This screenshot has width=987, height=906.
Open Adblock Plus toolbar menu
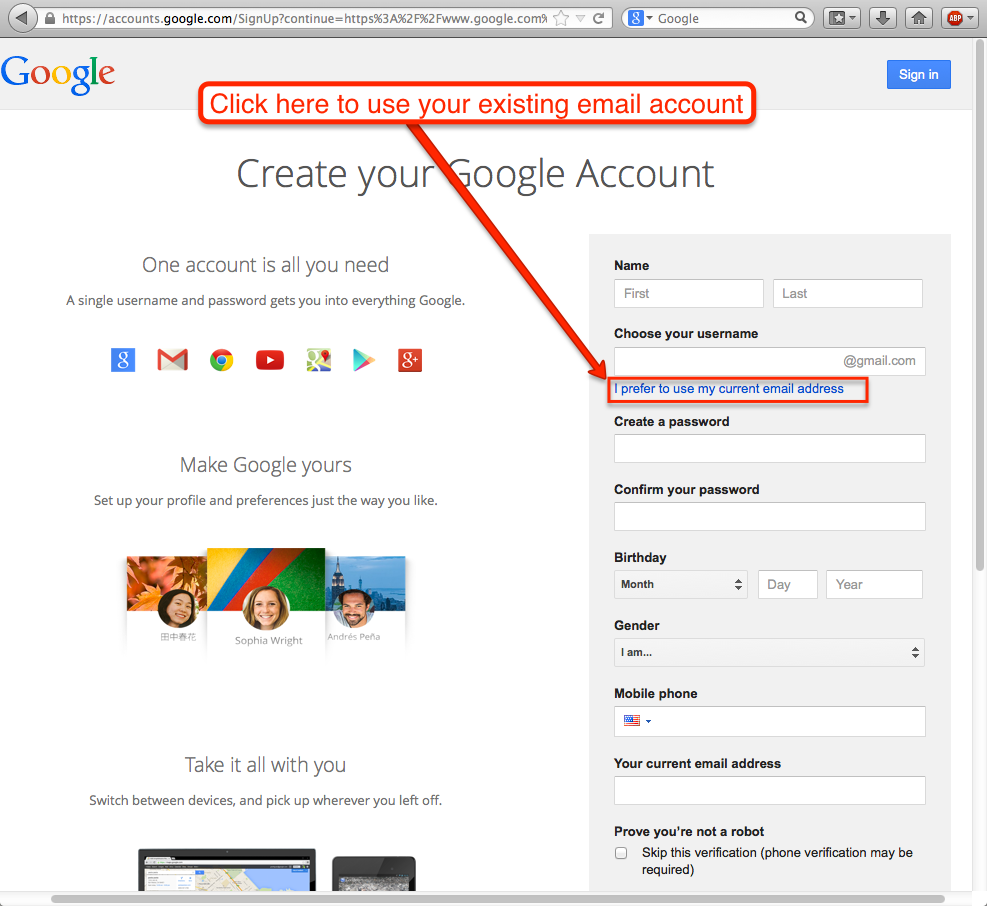tap(958, 18)
